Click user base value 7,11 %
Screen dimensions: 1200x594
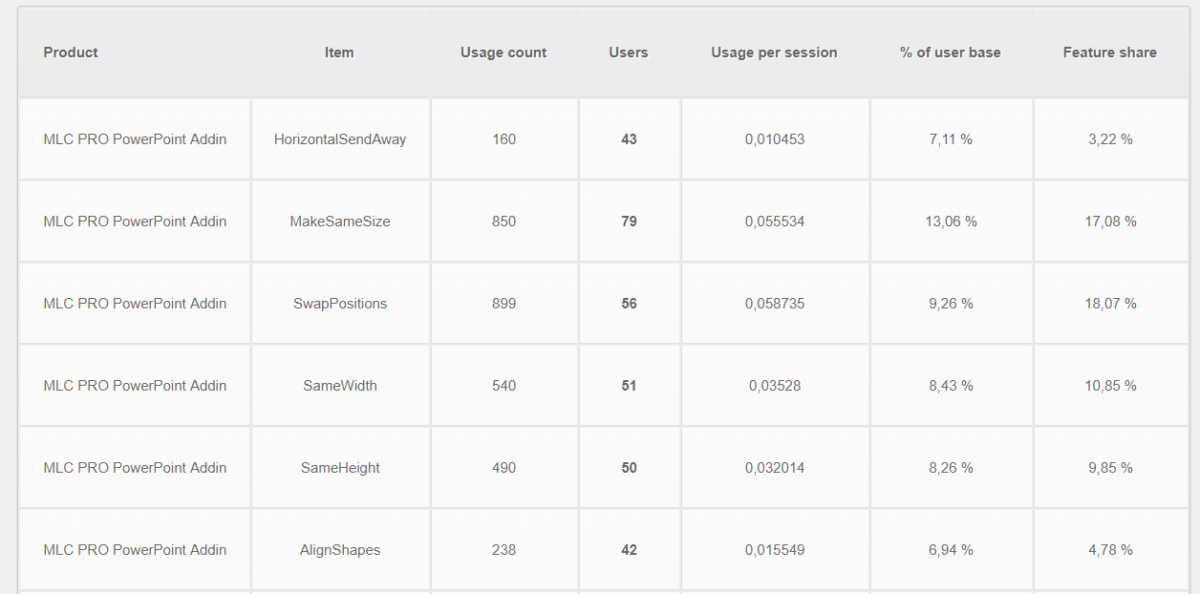point(951,139)
